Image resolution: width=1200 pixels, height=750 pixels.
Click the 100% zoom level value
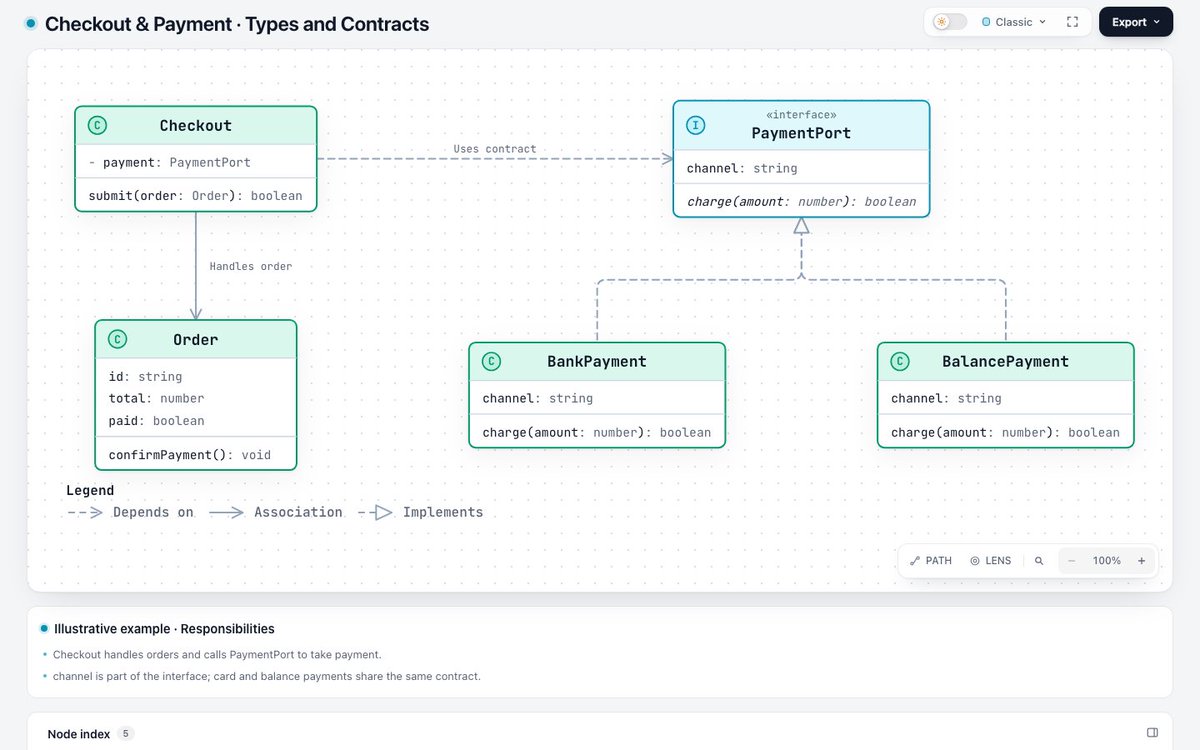tap(1107, 561)
